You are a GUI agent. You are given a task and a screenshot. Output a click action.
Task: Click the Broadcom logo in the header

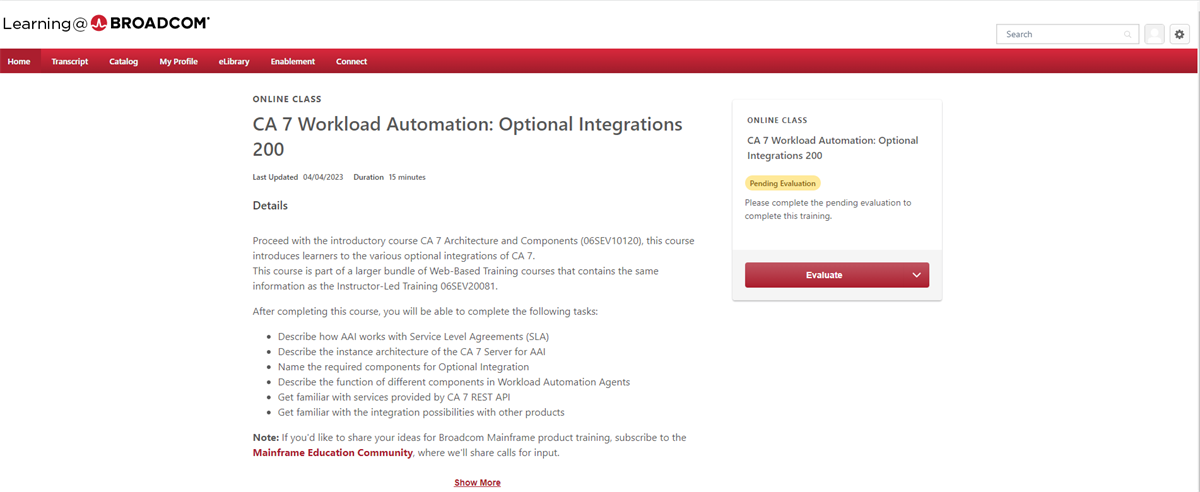pyautogui.click(x=106, y=21)
